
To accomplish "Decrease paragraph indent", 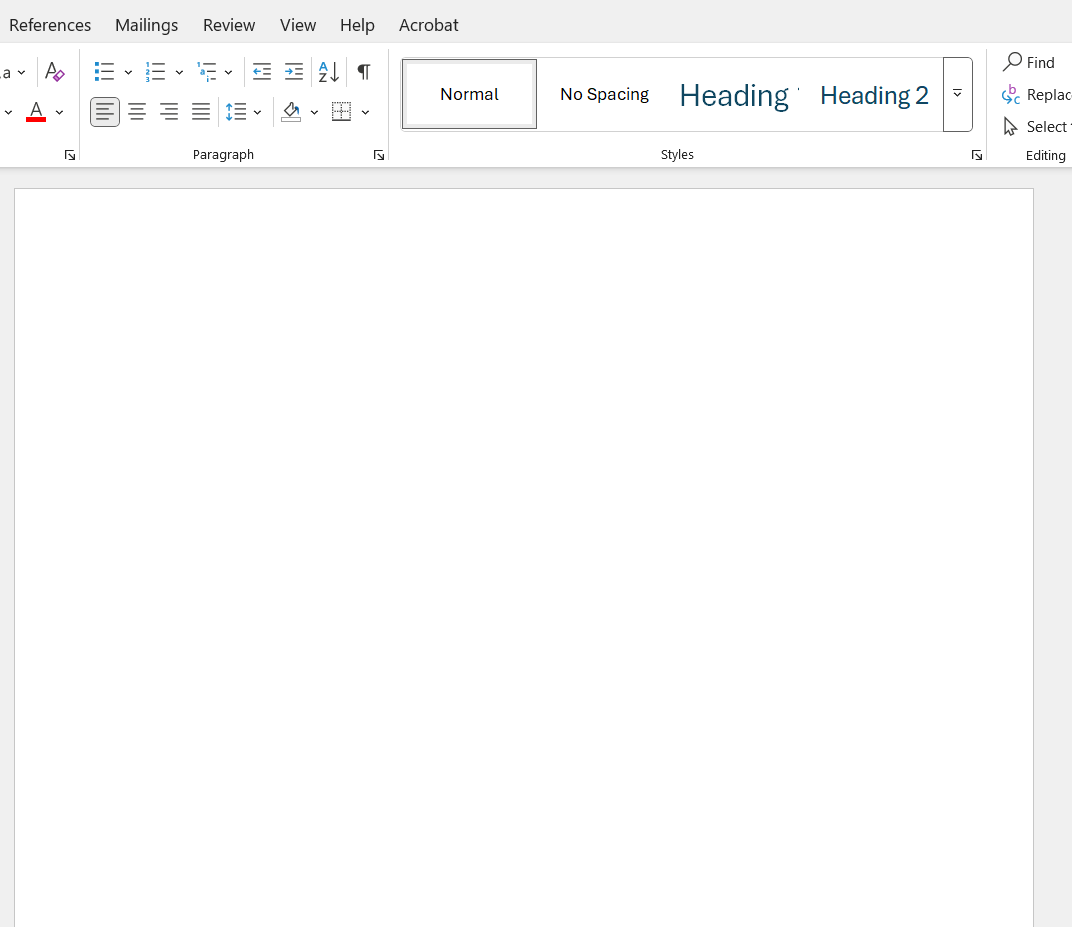I will [261, 72].
